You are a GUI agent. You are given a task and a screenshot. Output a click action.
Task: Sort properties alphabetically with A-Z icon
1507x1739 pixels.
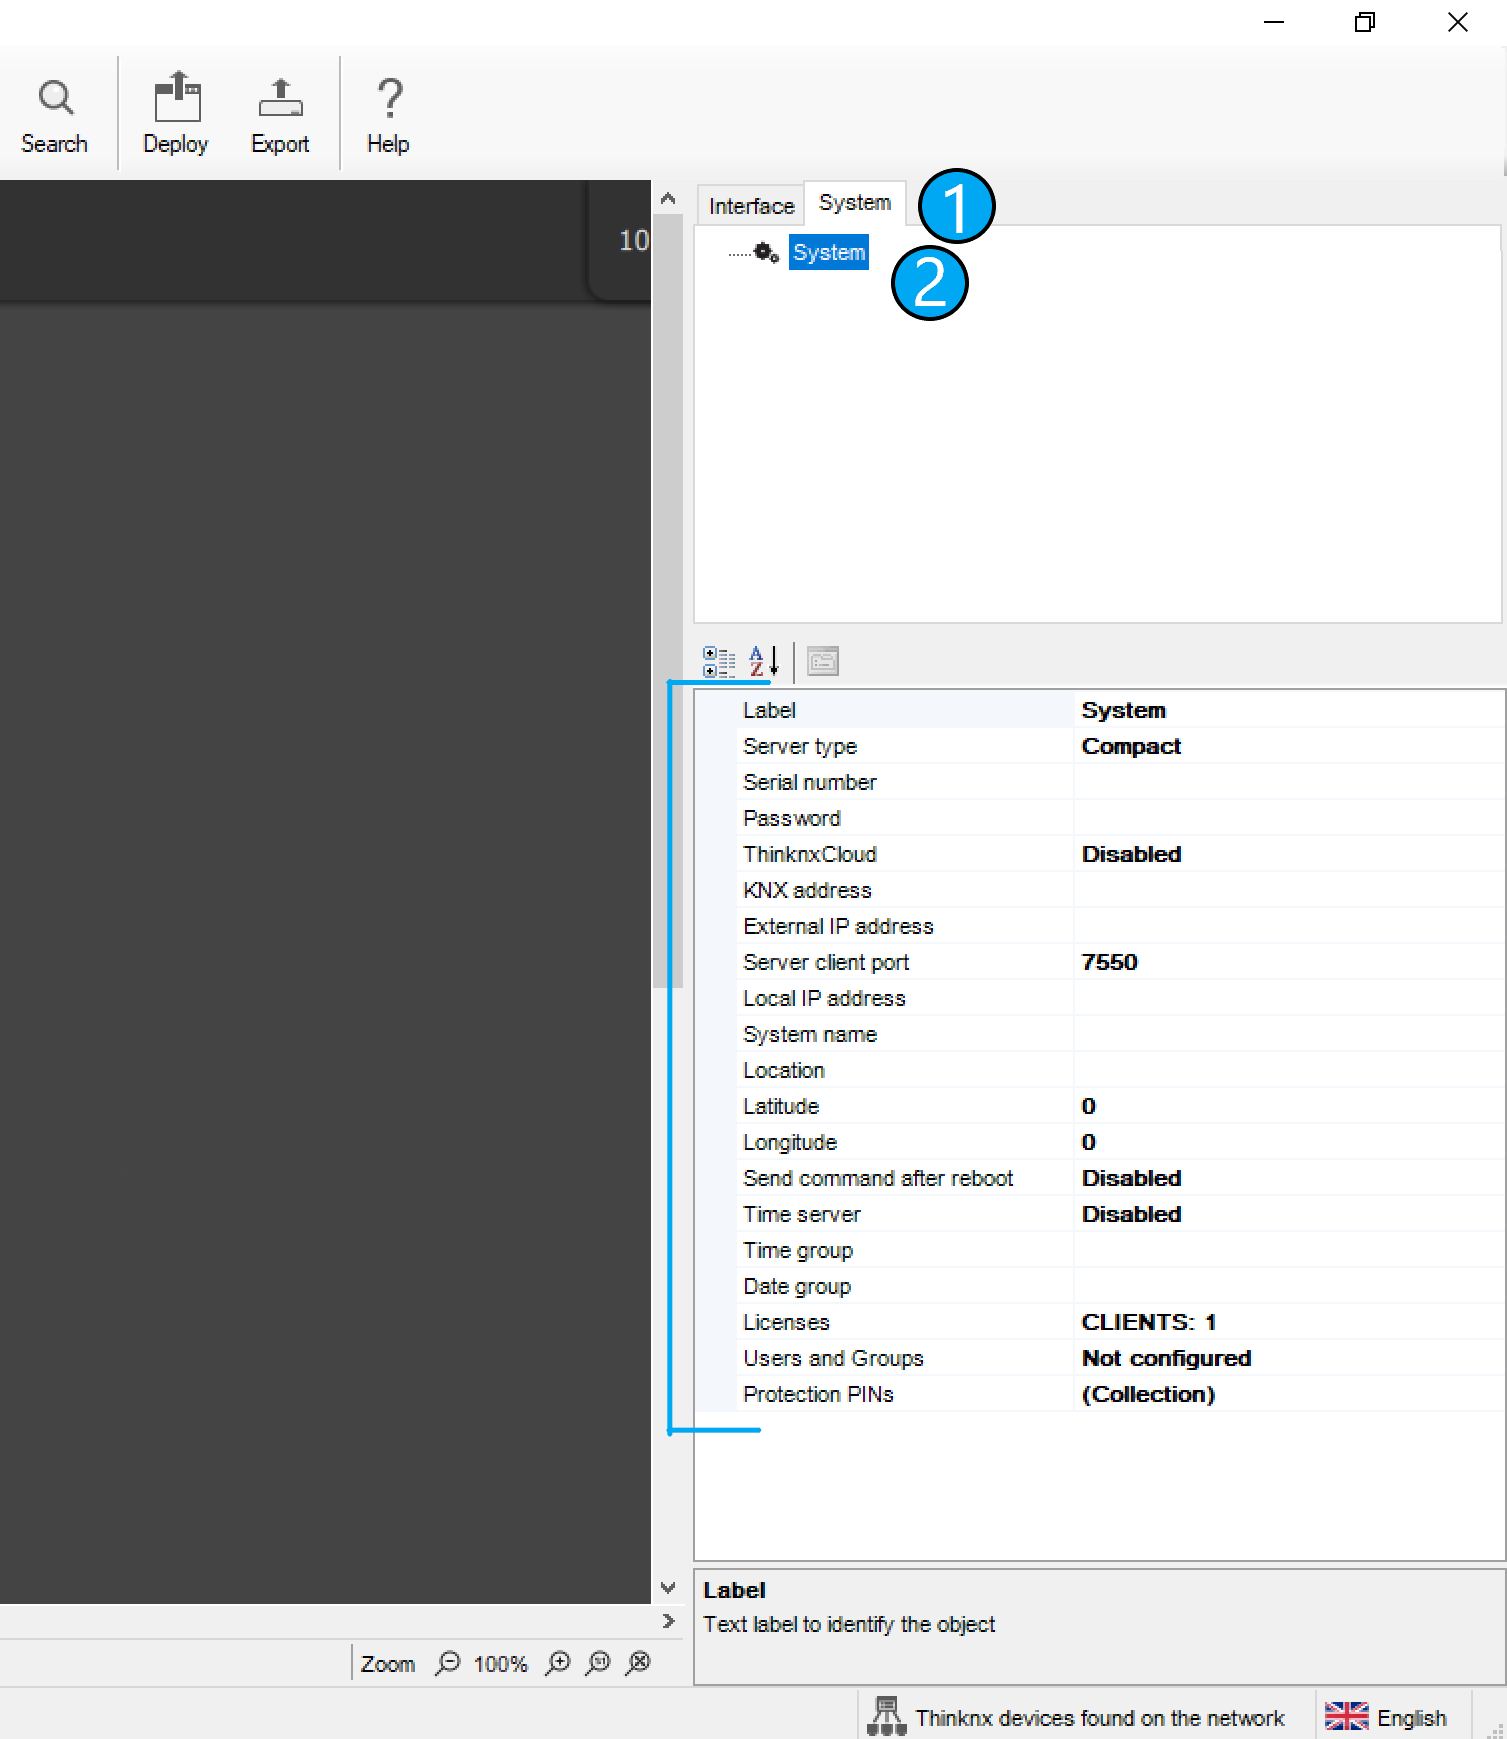763,661
